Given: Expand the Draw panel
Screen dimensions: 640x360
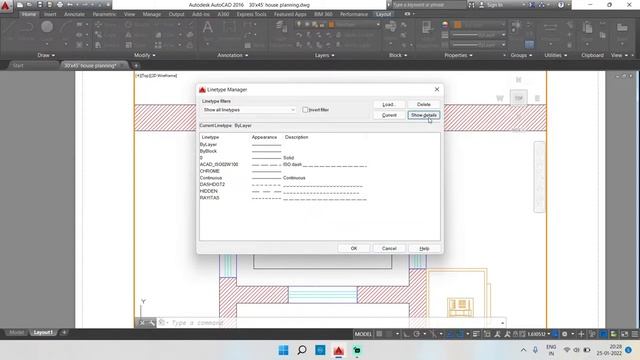Looking at the screenshot, I should point(46,55).
